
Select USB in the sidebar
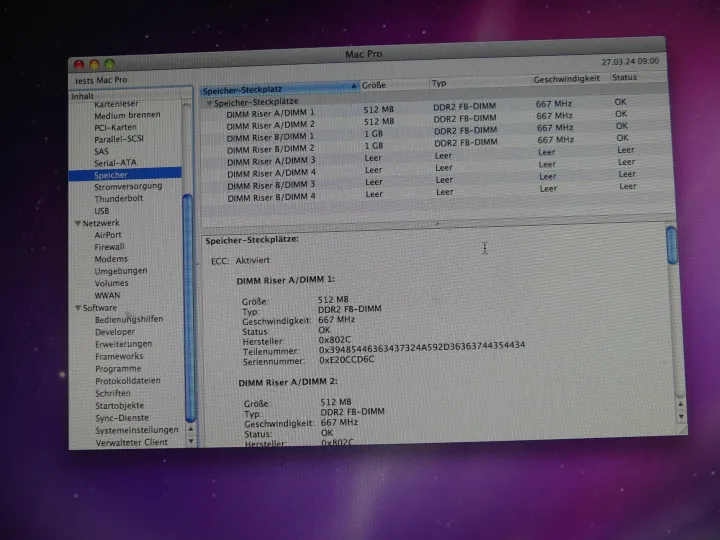pyautogui.click(x=102, y=211)
